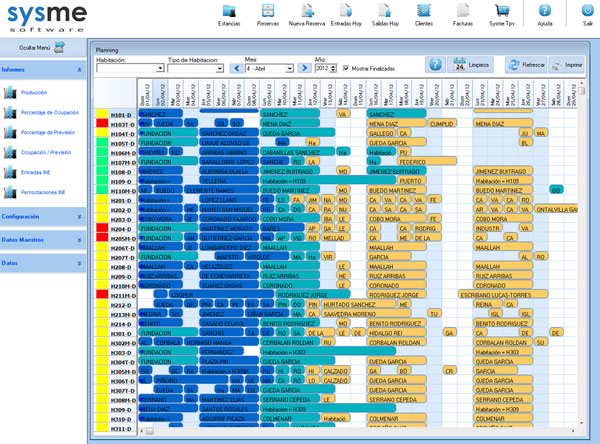The width and height of the screenshot is (600, 444).
Task: Click vertical scrollbar down arrow
Action: tap(582, 423)
